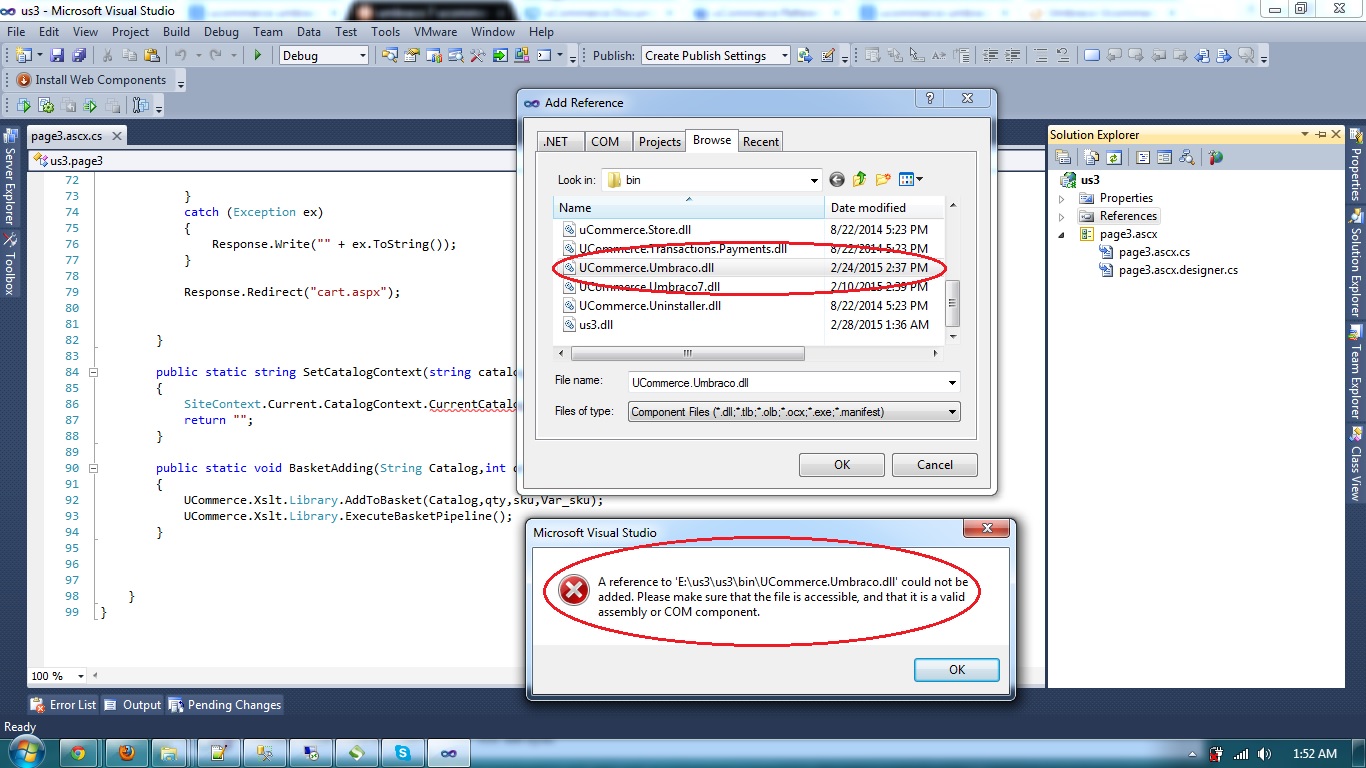
Task: Click View Class Diagram icon in Solution Explorer
Action: tap(1187, 157)
